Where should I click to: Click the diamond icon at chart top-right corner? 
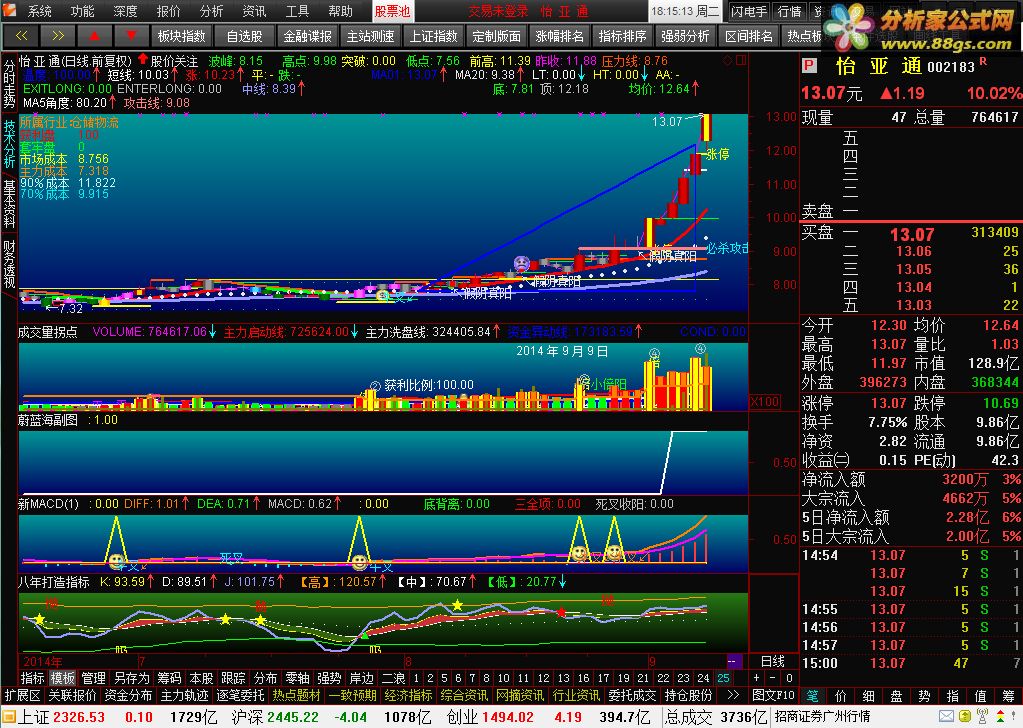pos(727,60)
